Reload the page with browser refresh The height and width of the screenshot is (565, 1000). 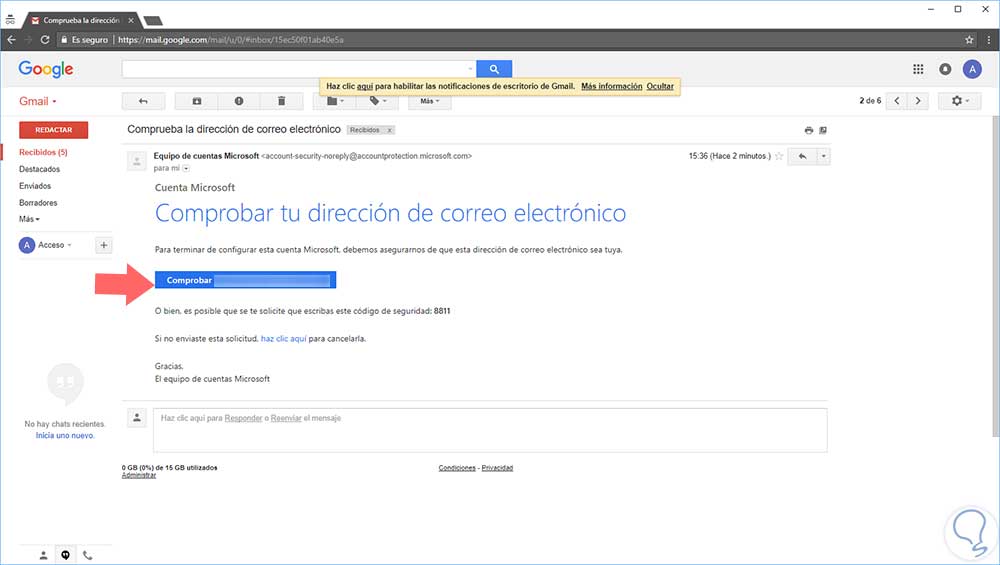point(45,40)
